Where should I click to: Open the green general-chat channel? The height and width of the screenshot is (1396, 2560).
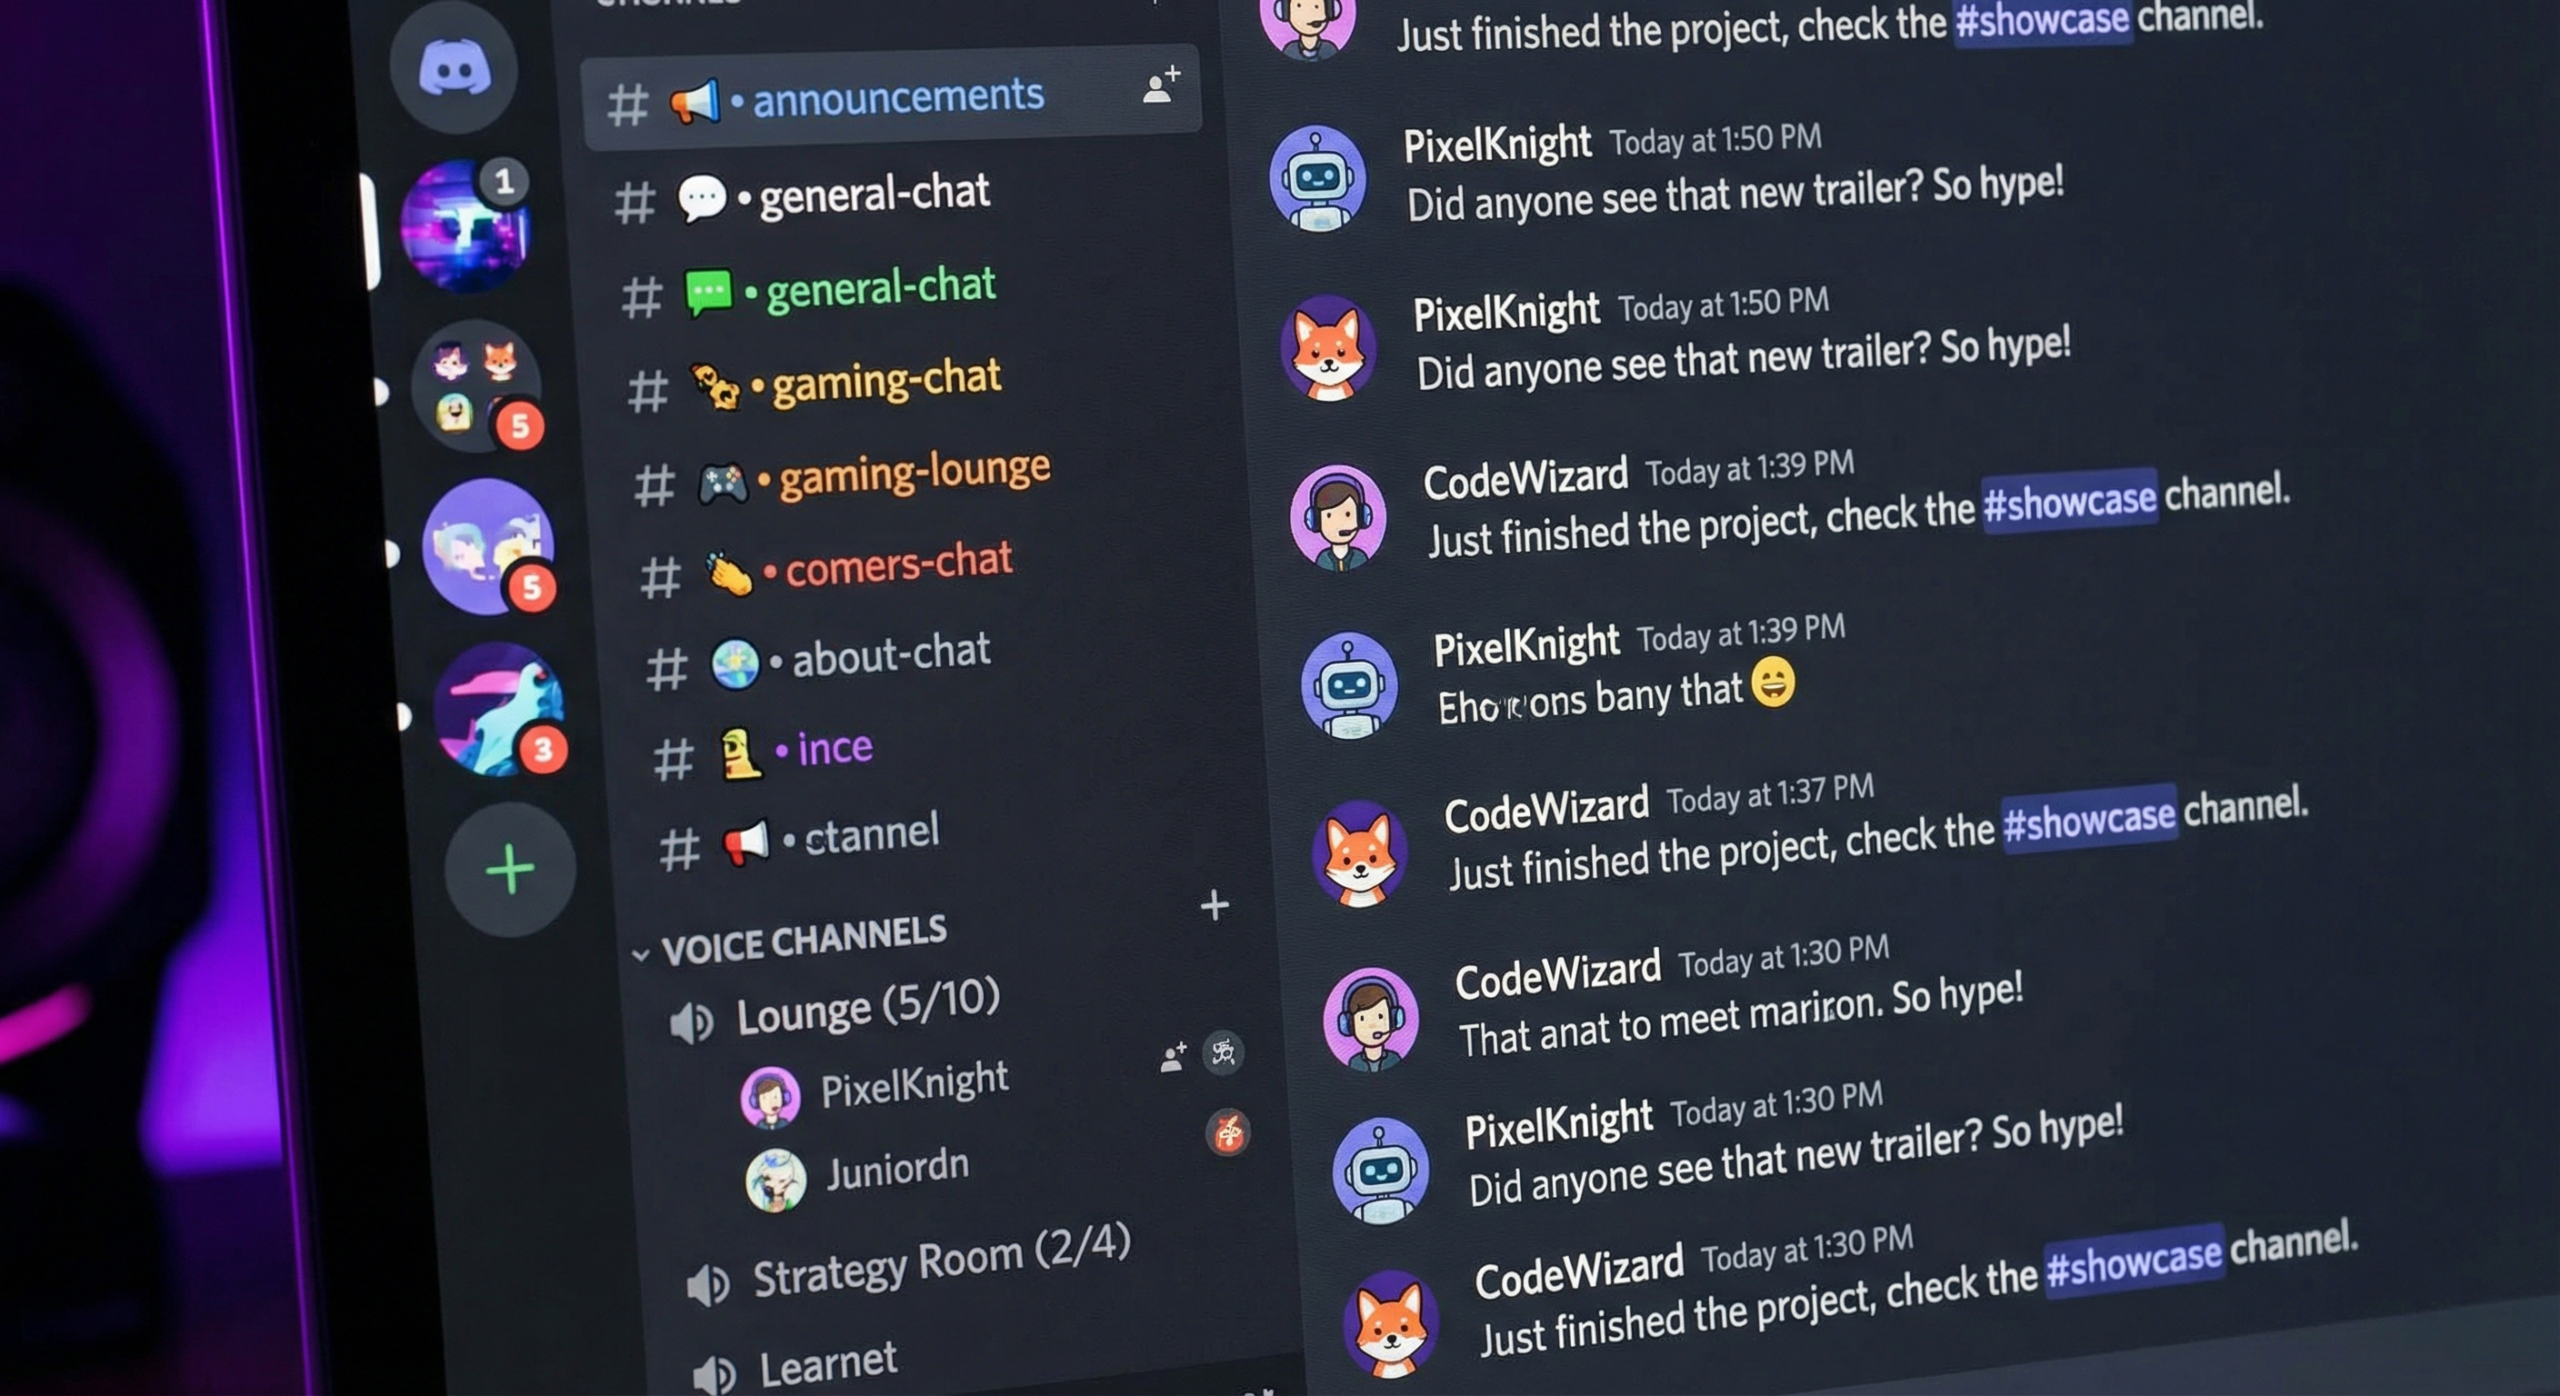click(808, 290)
